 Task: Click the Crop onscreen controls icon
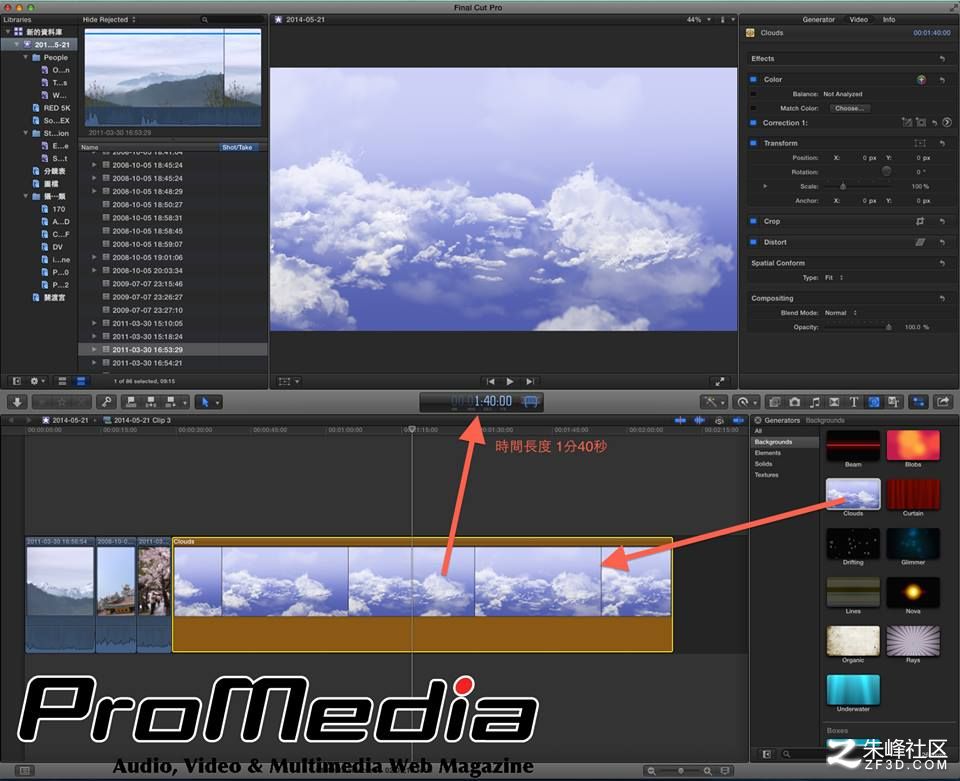coord(920,222)
